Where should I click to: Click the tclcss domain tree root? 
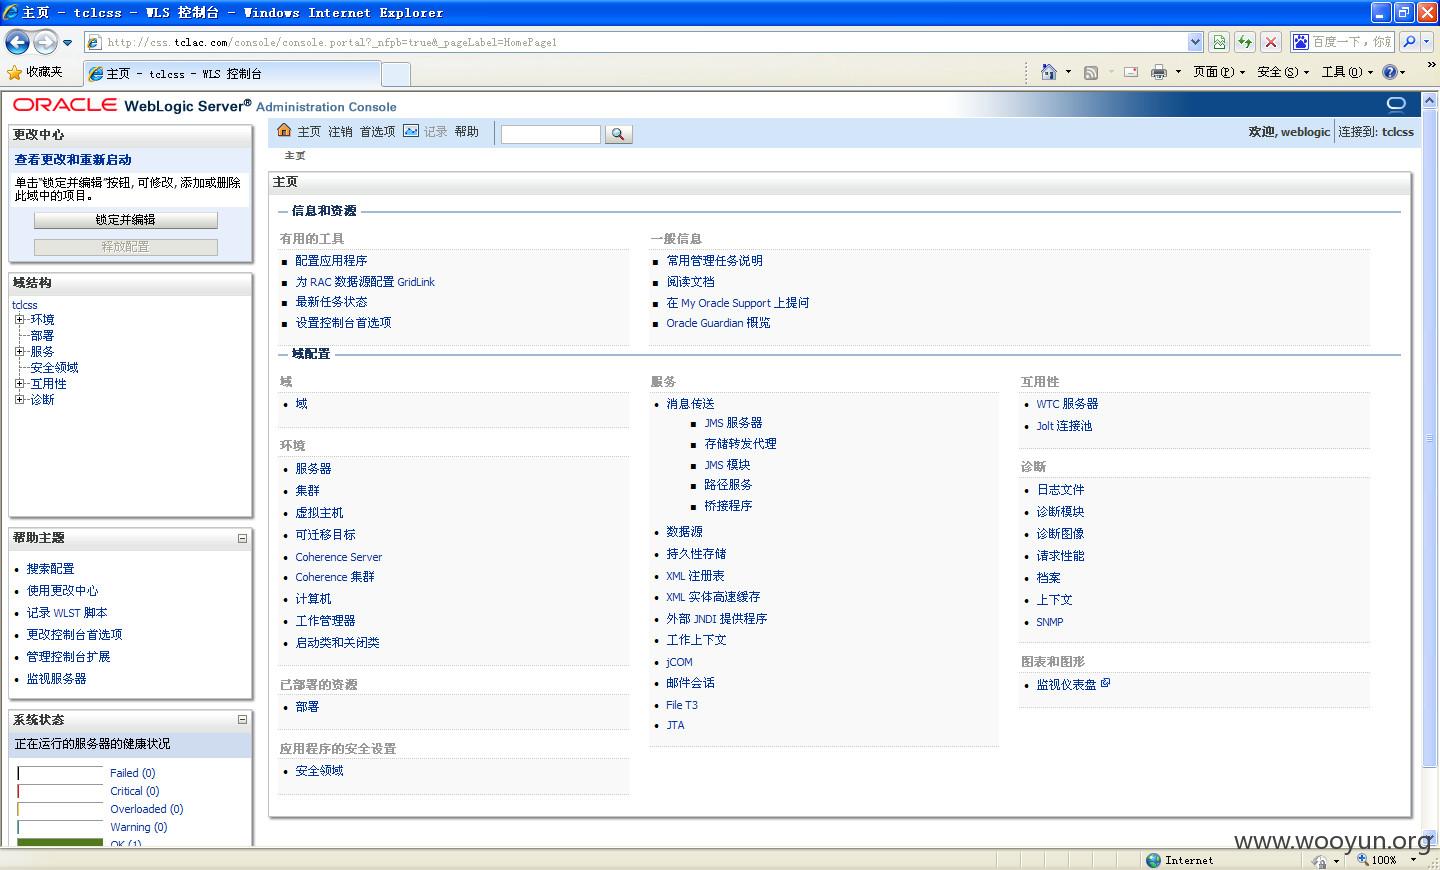click(x=25, y=305)
